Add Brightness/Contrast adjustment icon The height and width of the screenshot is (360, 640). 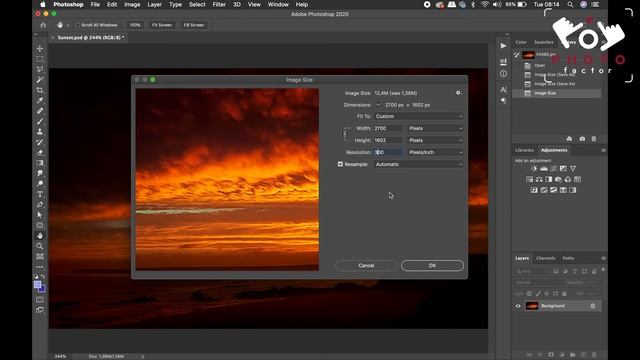pyautogui.click(x=534, y=169)
